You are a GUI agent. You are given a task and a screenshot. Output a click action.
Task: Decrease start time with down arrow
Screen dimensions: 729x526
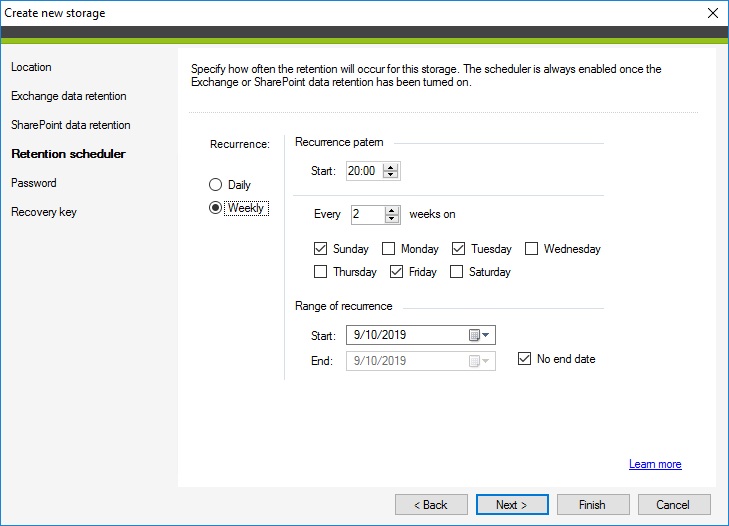391,174
